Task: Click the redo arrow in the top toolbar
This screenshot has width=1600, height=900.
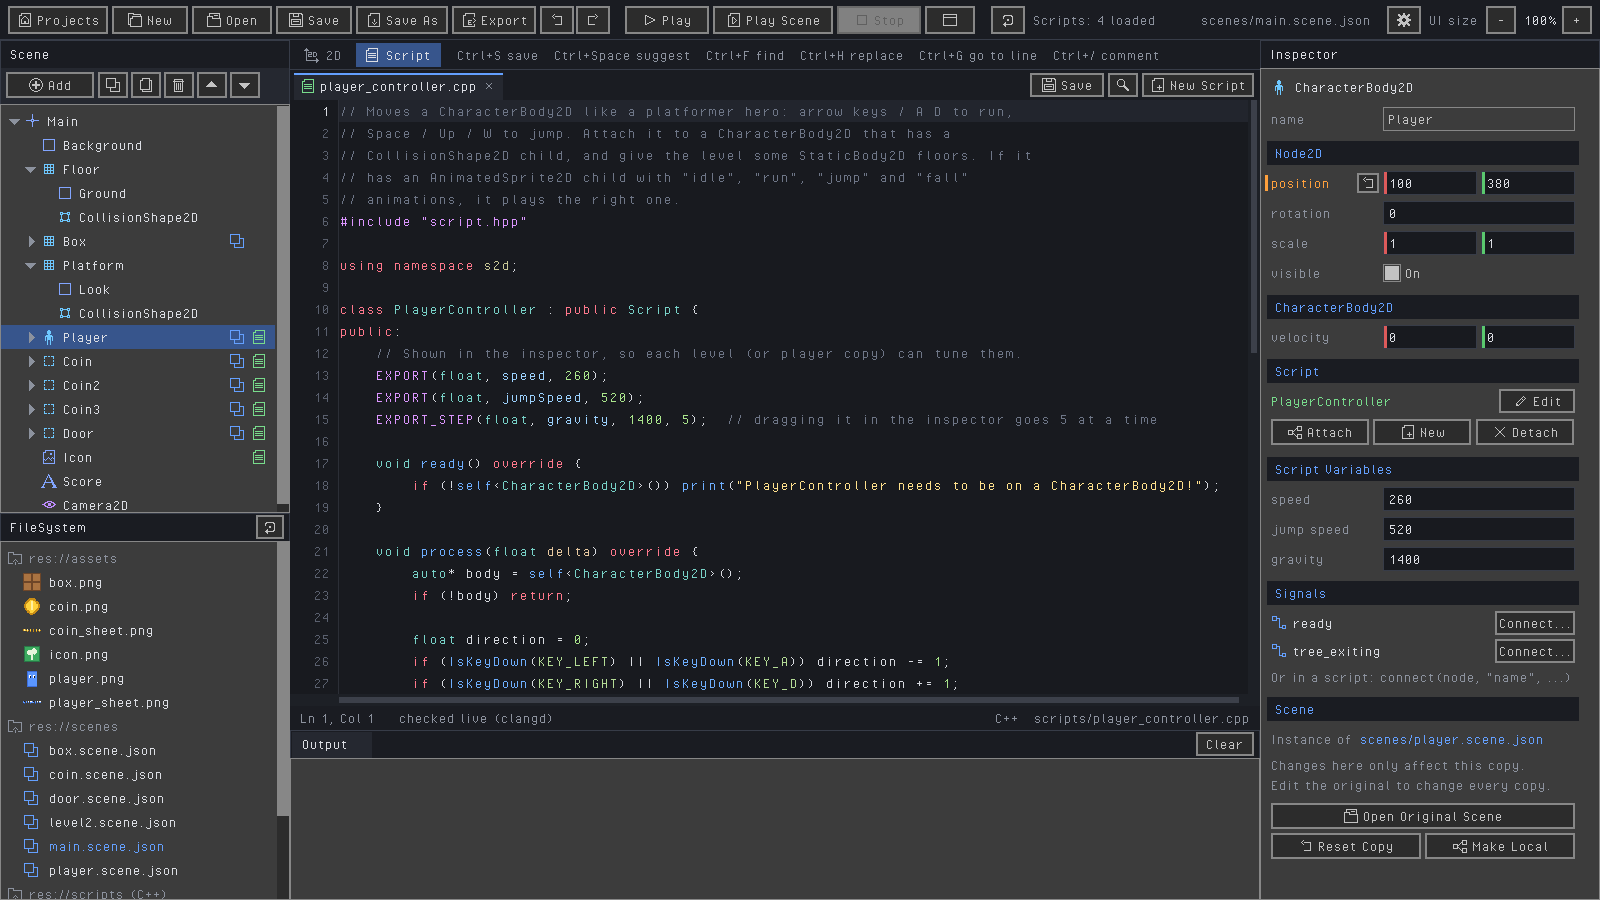Action: [x=593, y=20]
